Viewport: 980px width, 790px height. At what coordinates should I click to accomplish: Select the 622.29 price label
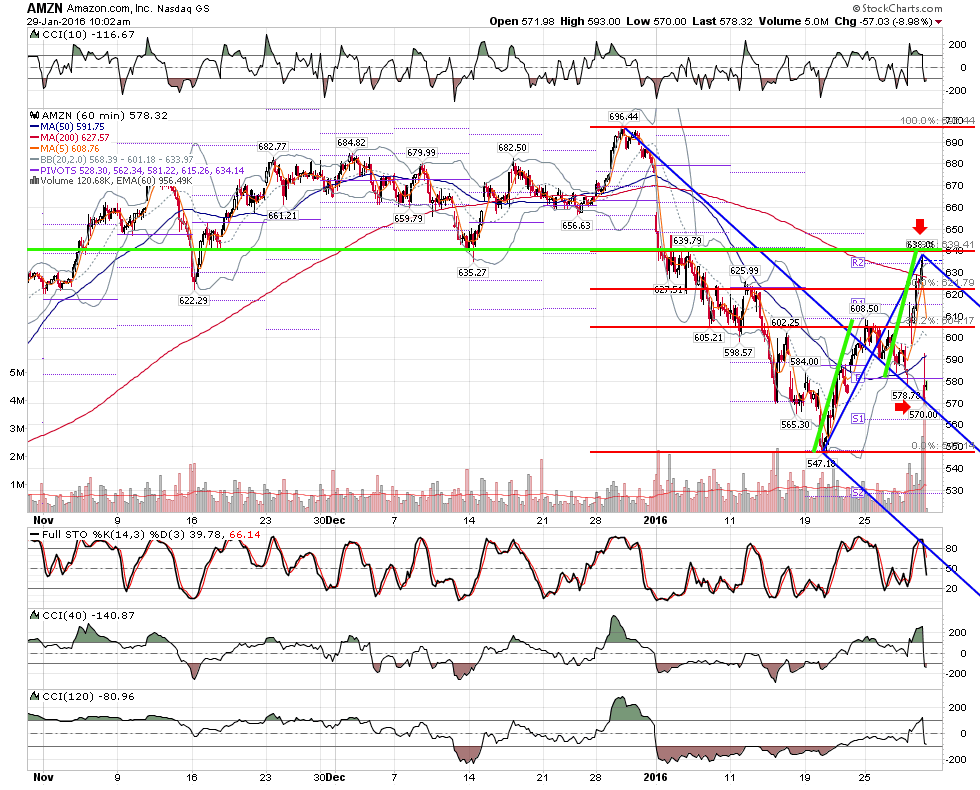[x=193, y=301]
